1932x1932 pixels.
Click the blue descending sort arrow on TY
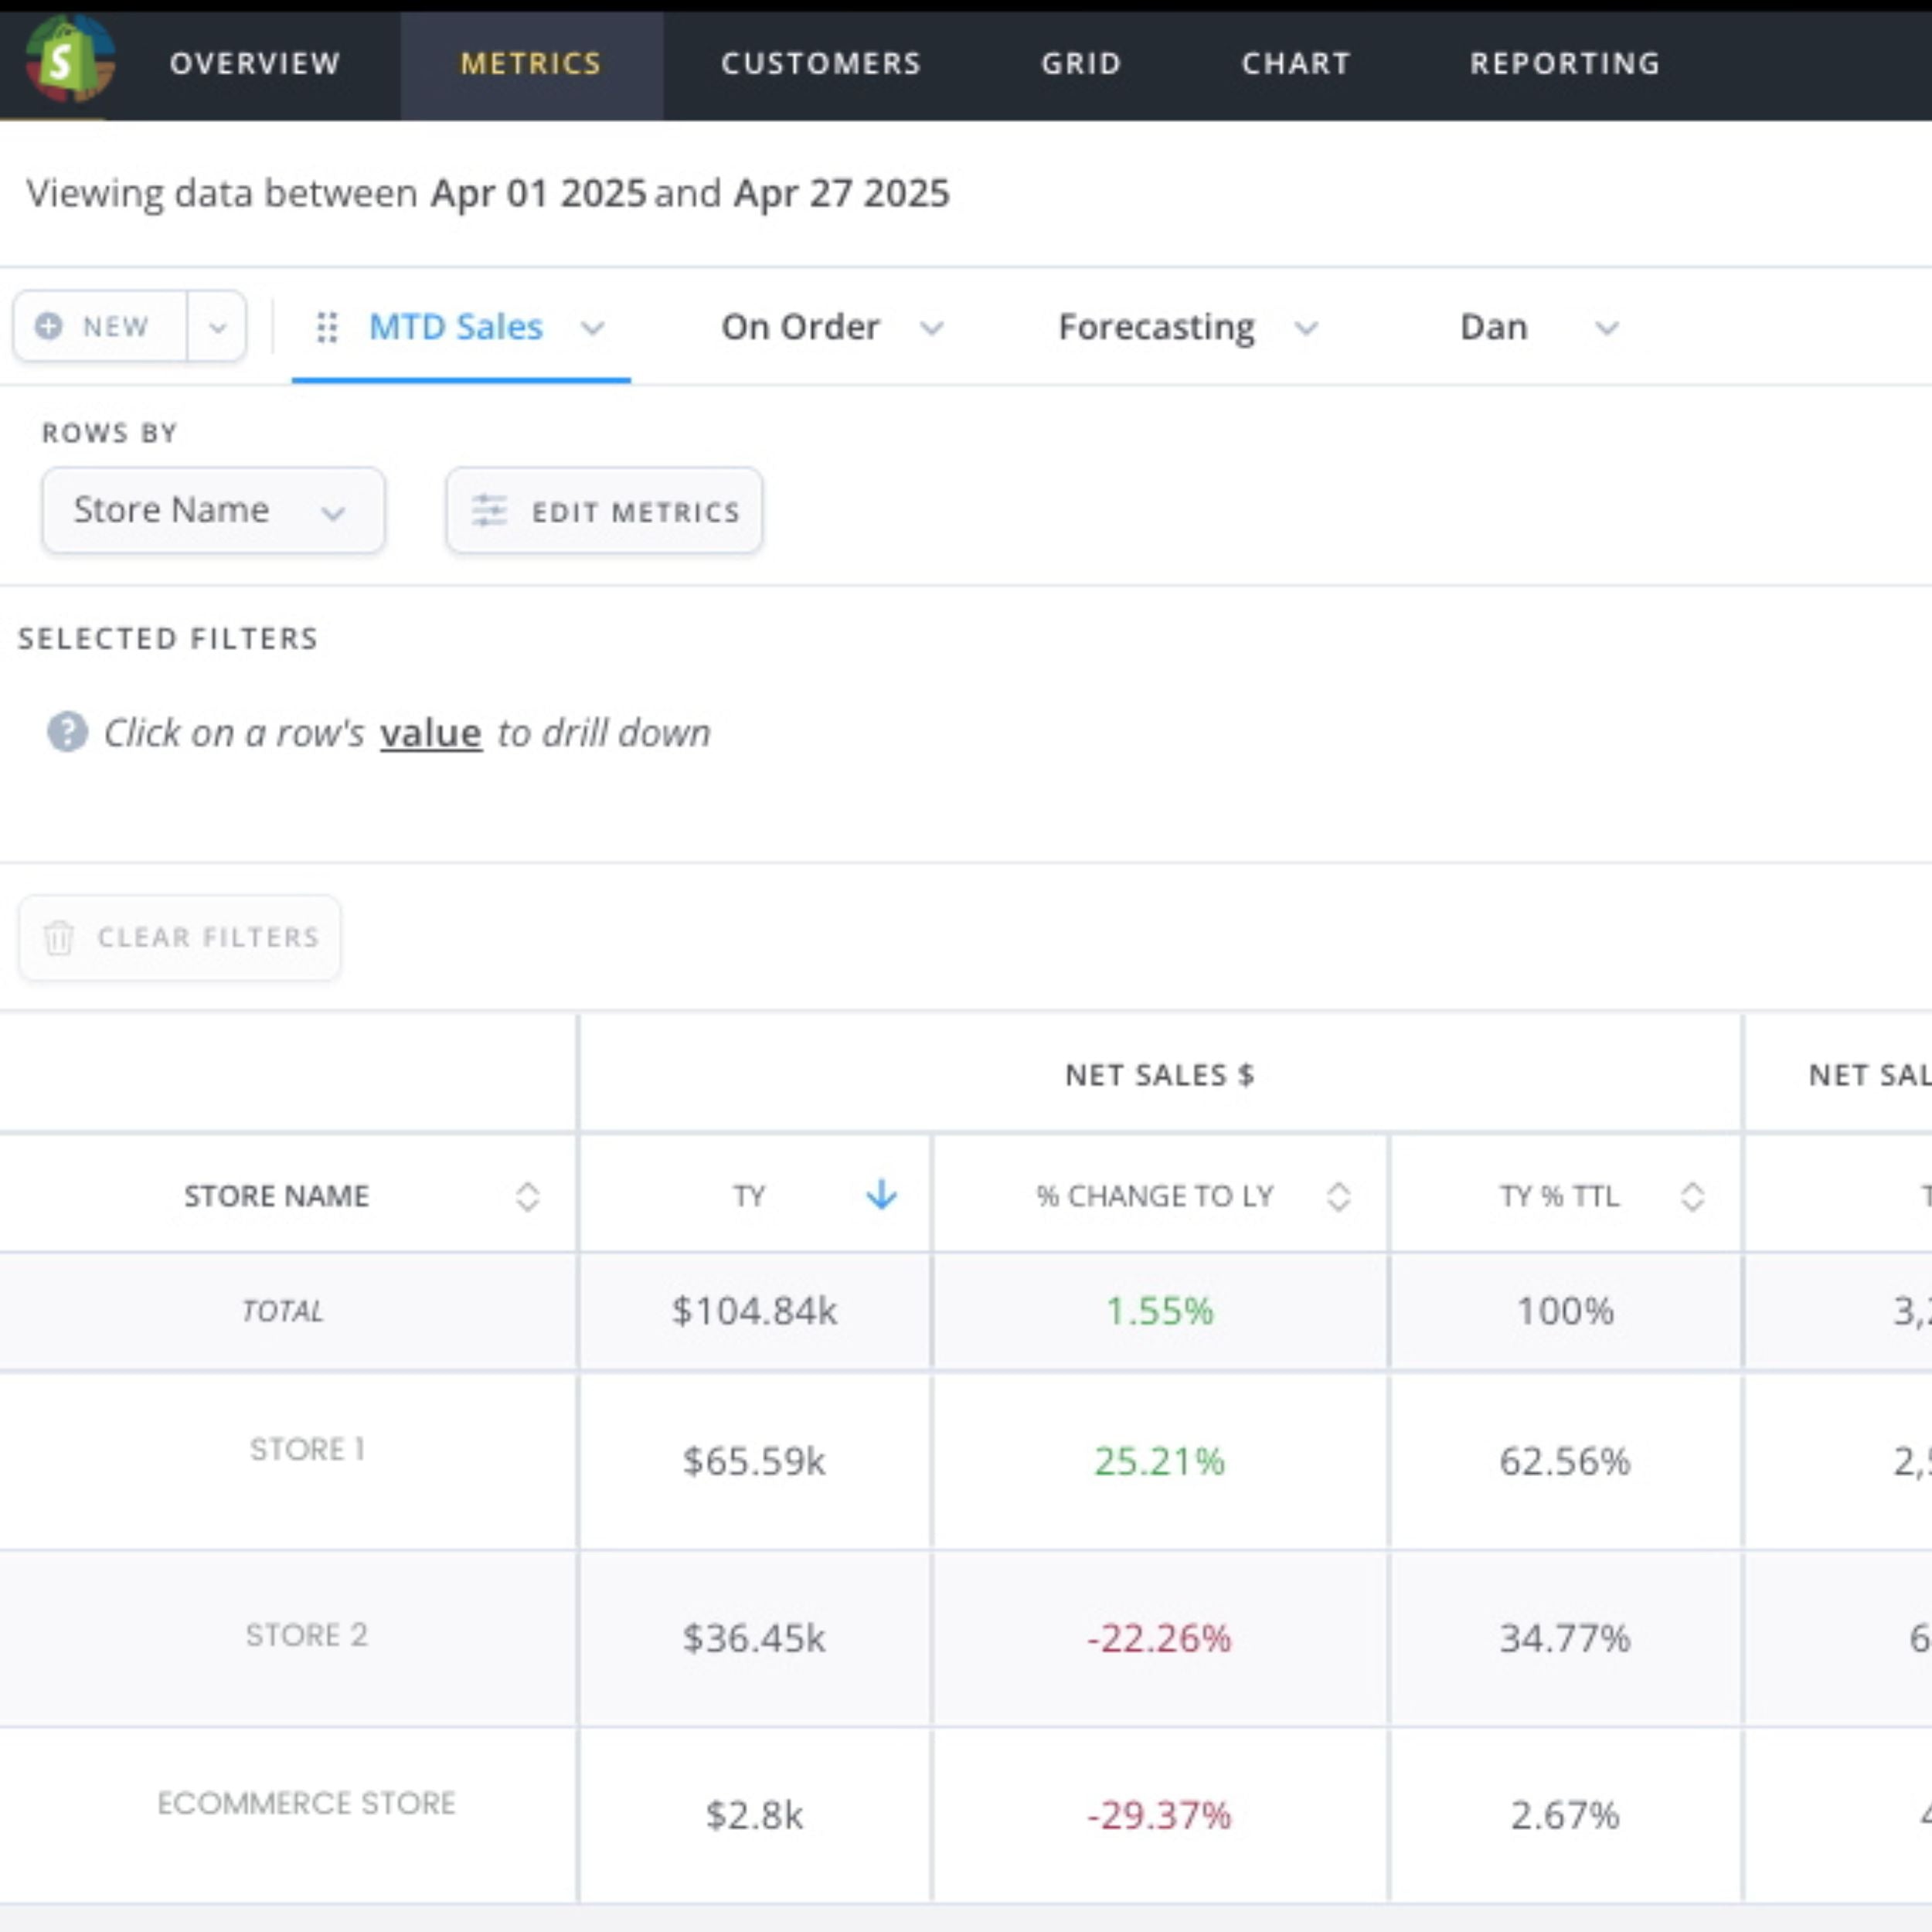point(881,1194)
